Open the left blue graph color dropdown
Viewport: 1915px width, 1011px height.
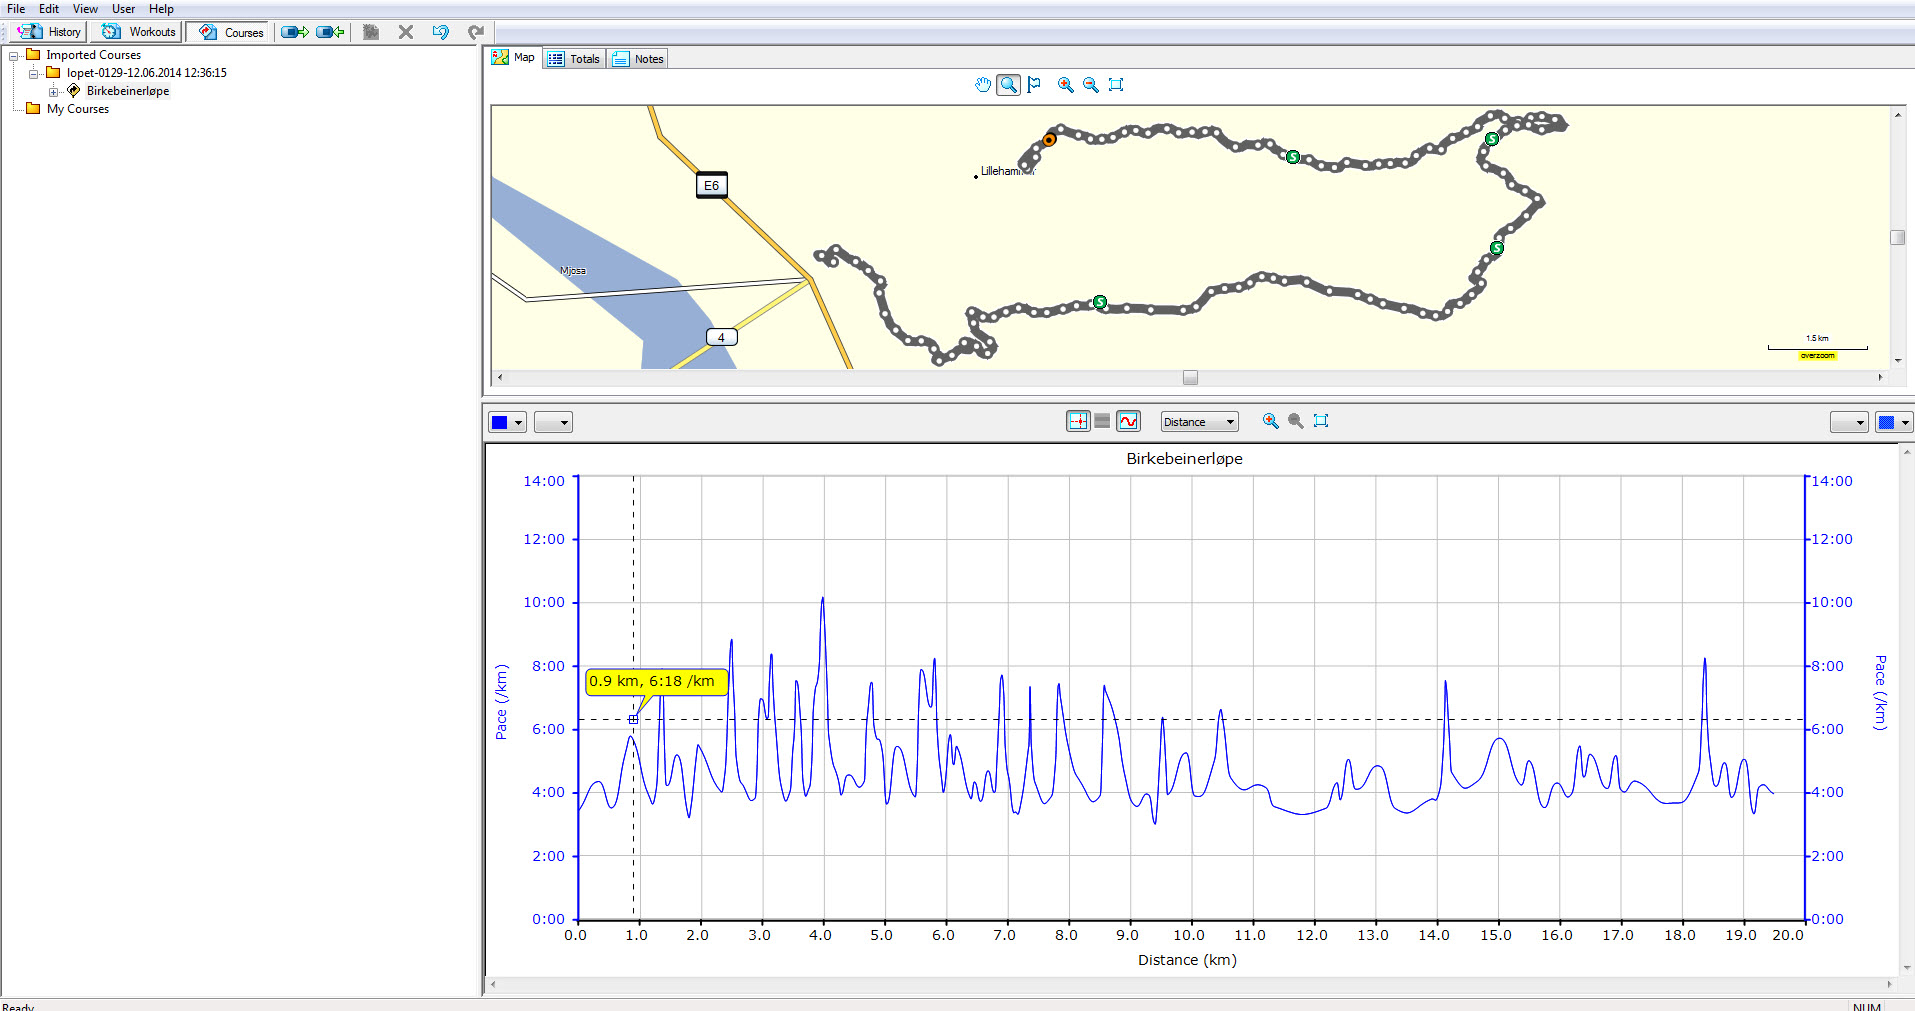click(x=507, y=422)
